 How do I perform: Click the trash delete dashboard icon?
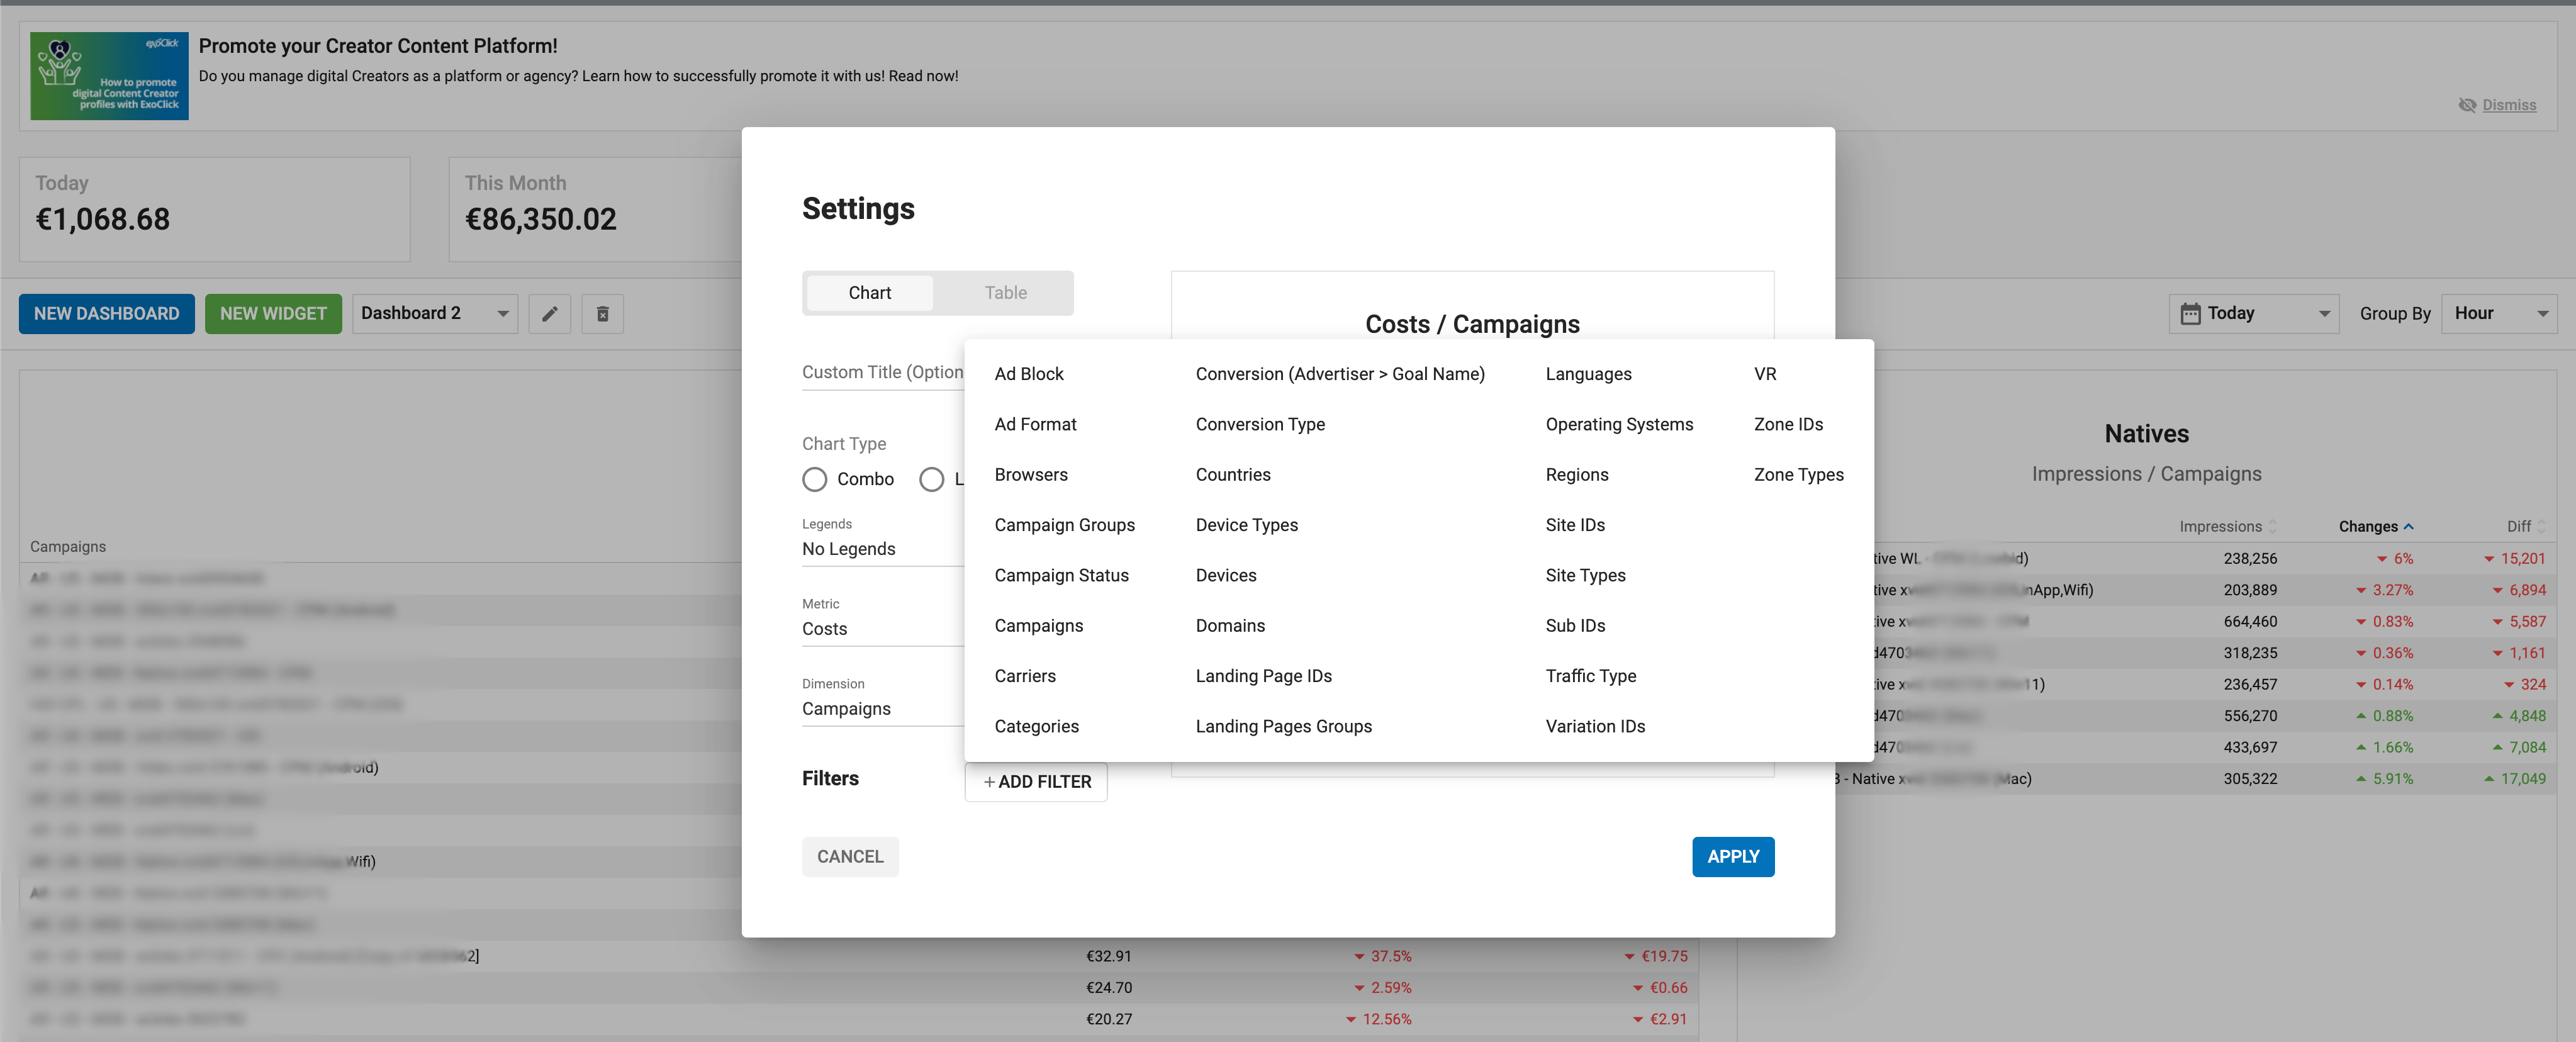tap(602, 314)
